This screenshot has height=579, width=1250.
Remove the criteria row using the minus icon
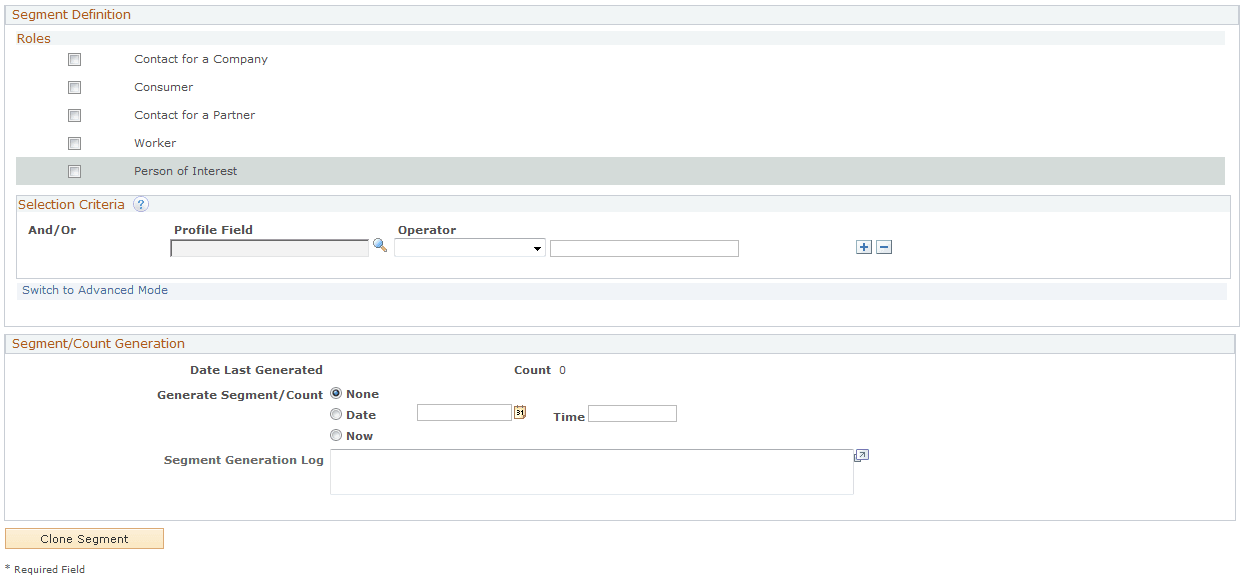[x=883, y=246]
